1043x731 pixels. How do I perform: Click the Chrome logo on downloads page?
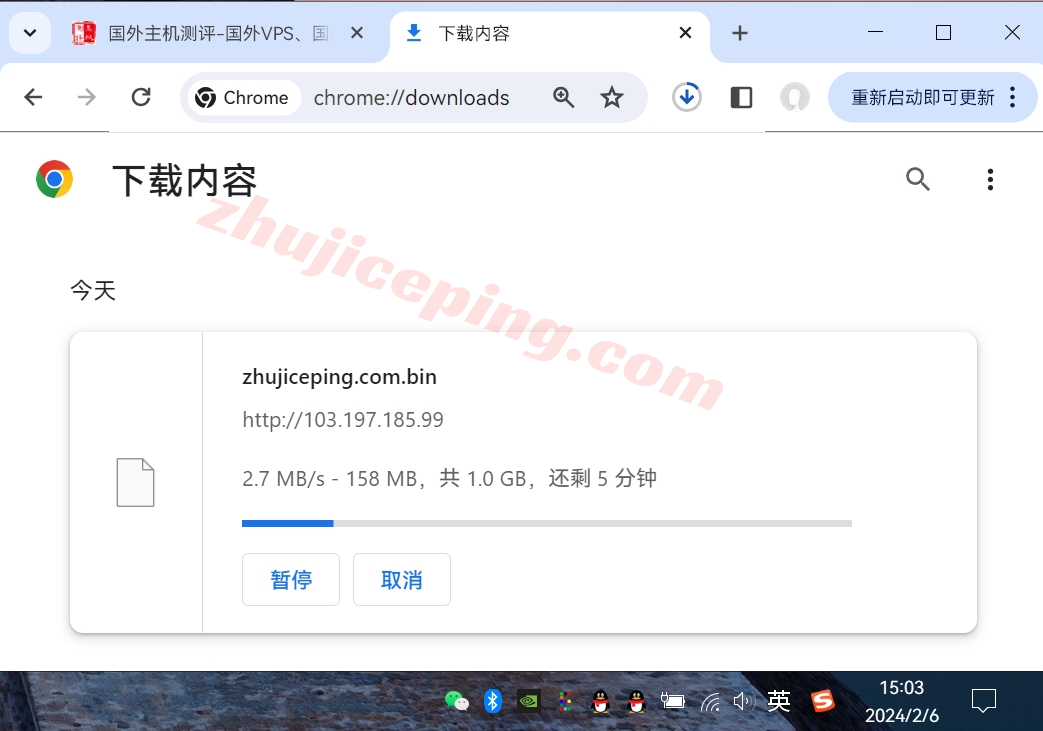pos(55,179)
